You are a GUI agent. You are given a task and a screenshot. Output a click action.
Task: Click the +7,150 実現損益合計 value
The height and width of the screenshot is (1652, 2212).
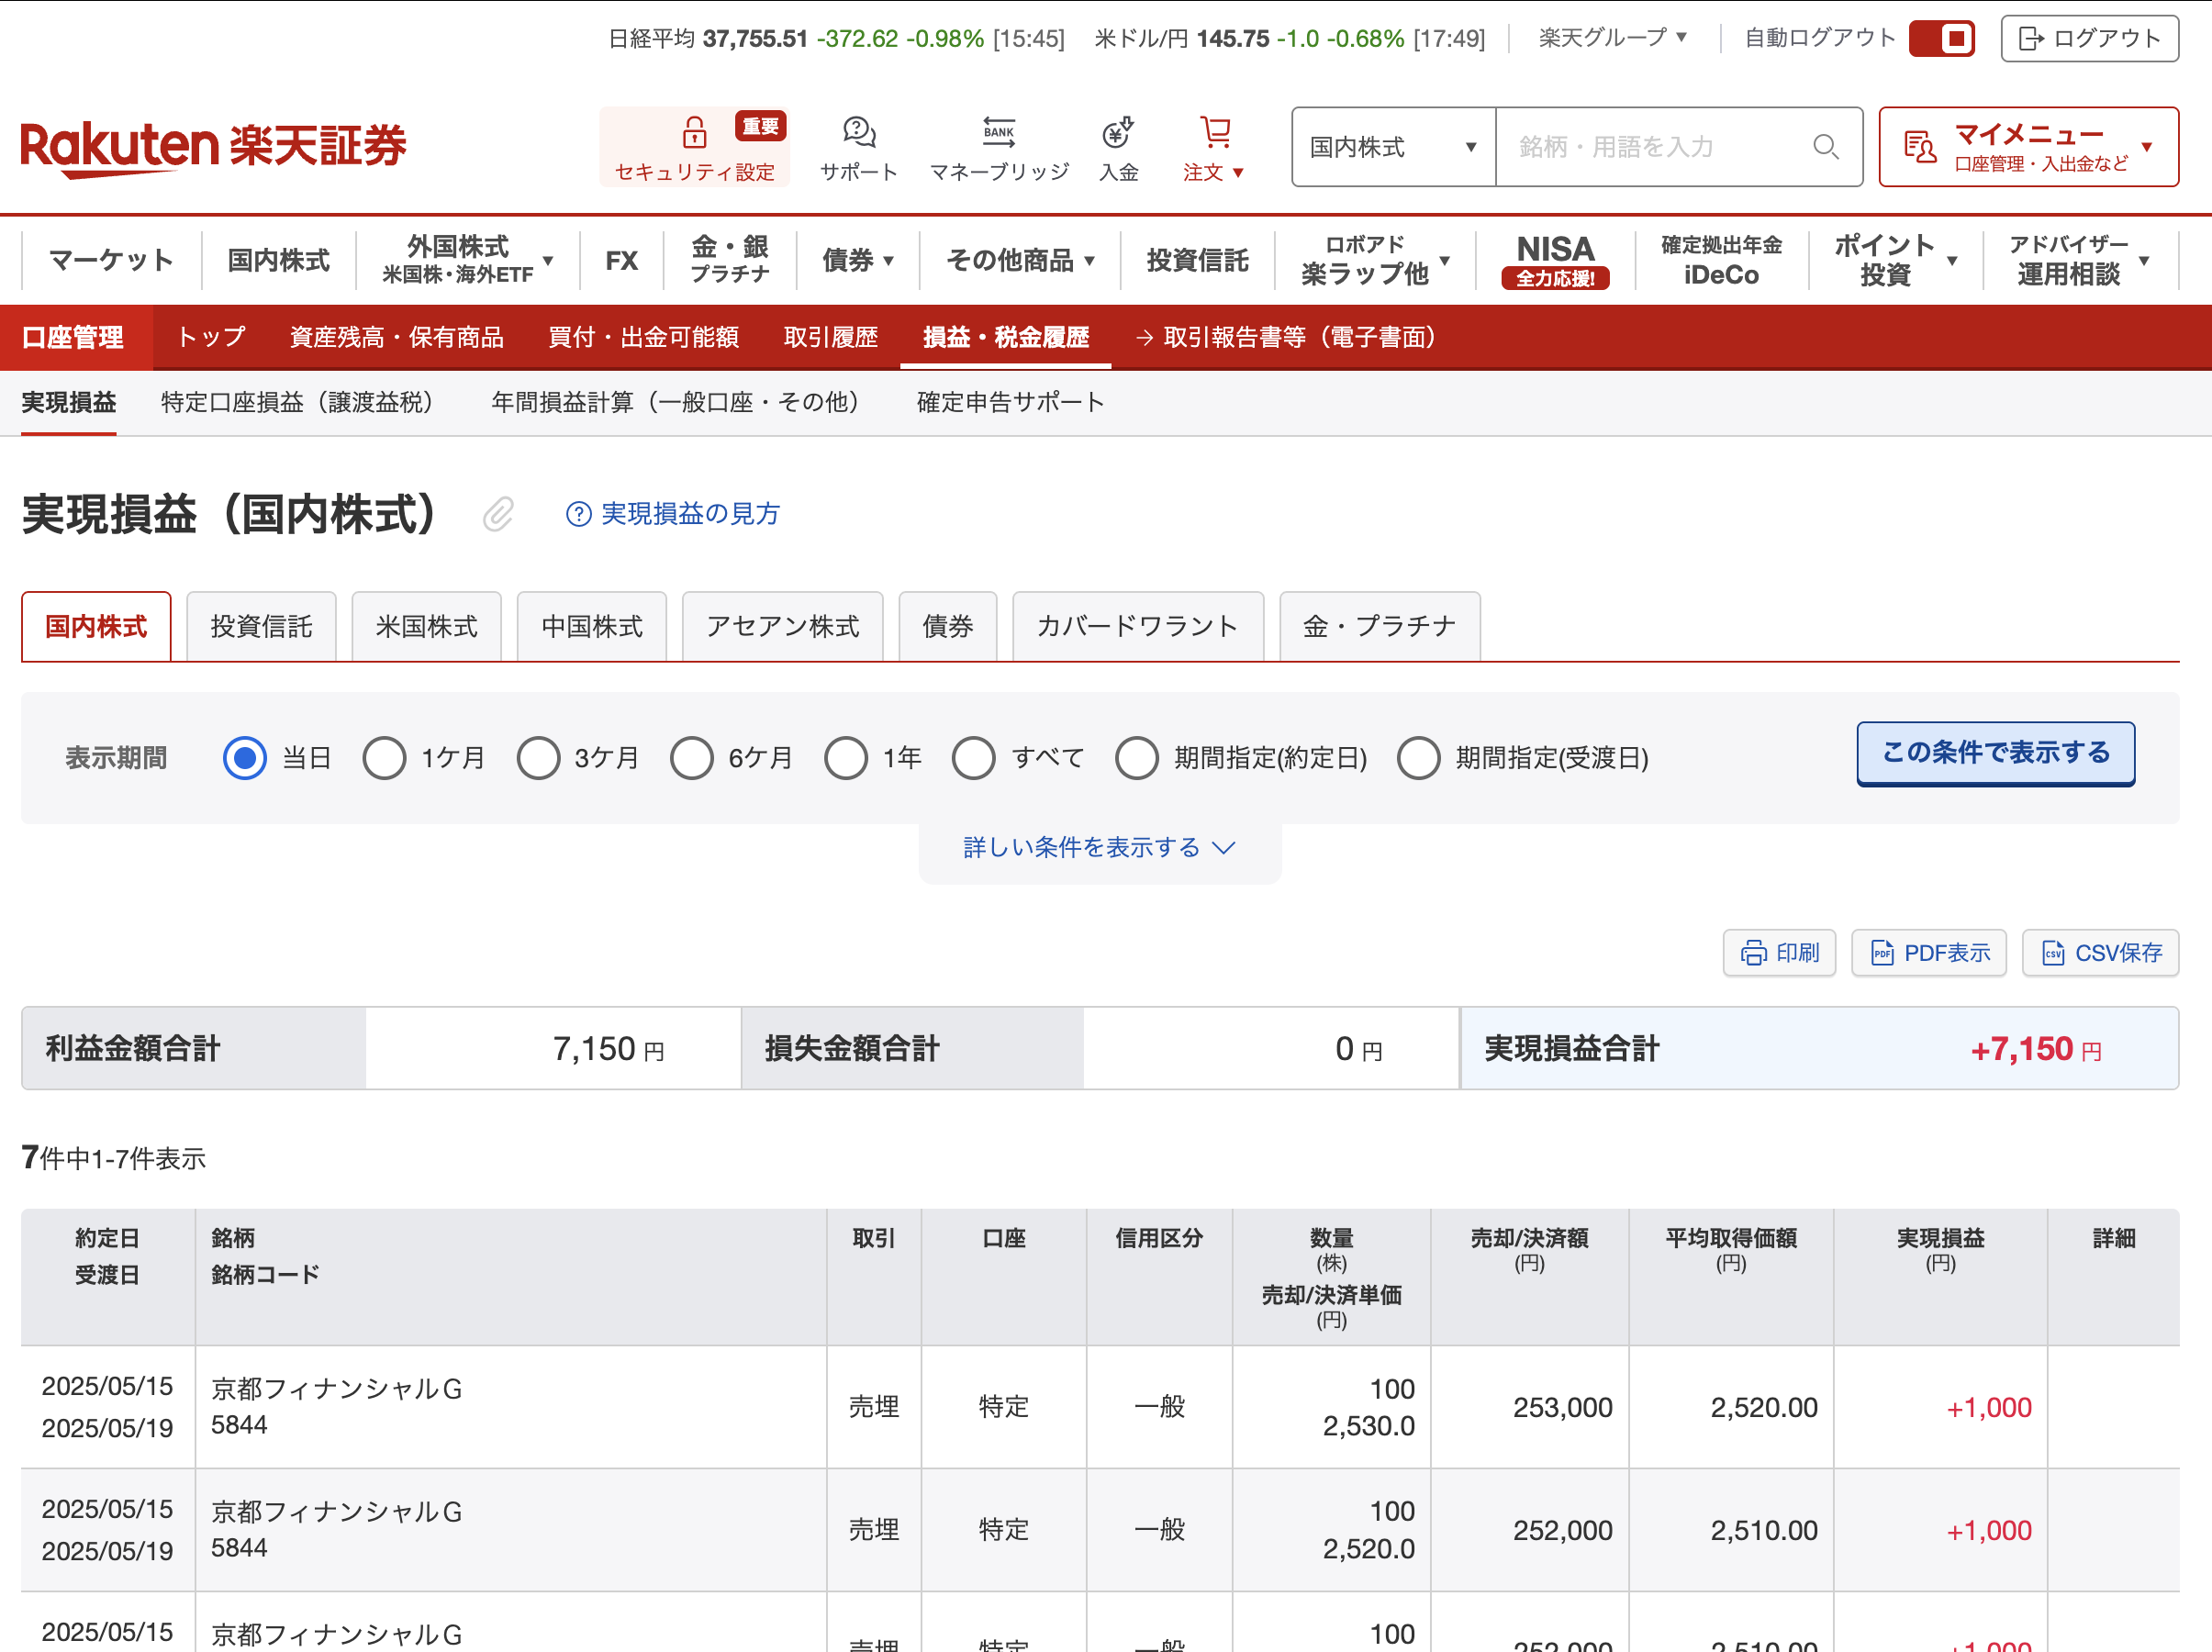(2035, 1049)
